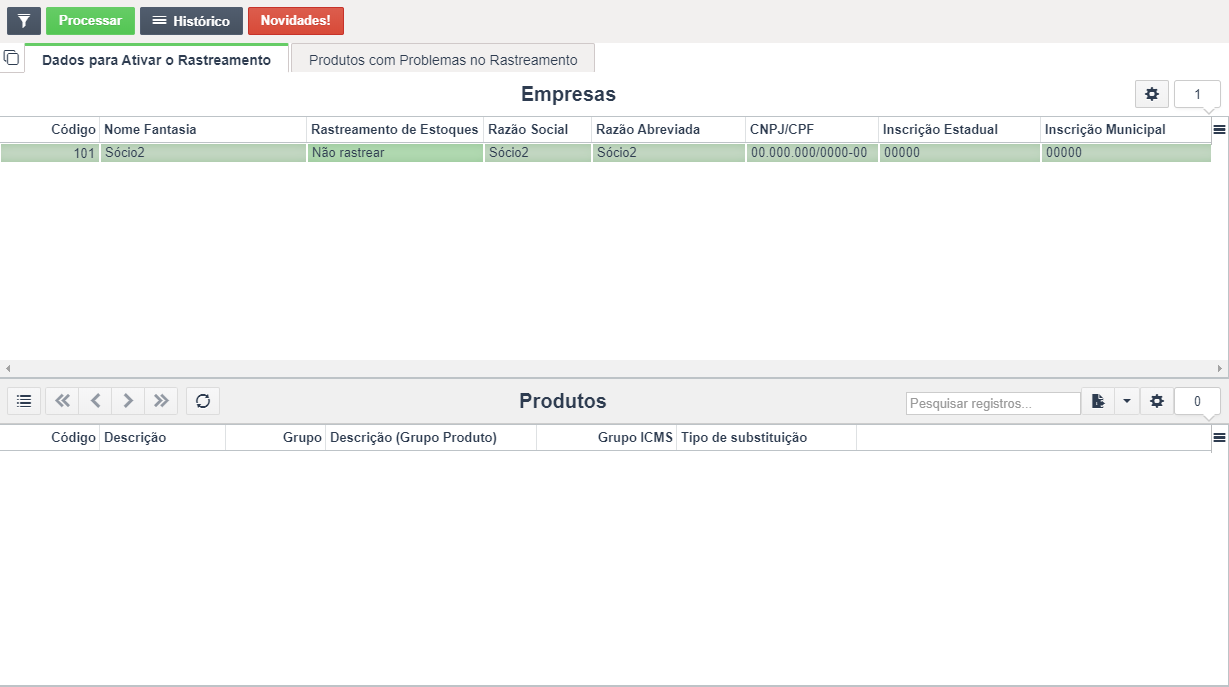Image resolution: width=1229 pixels, height=687 pixels.
Task: Refresh the Produtos grid
Action: [x=203, y=401]
